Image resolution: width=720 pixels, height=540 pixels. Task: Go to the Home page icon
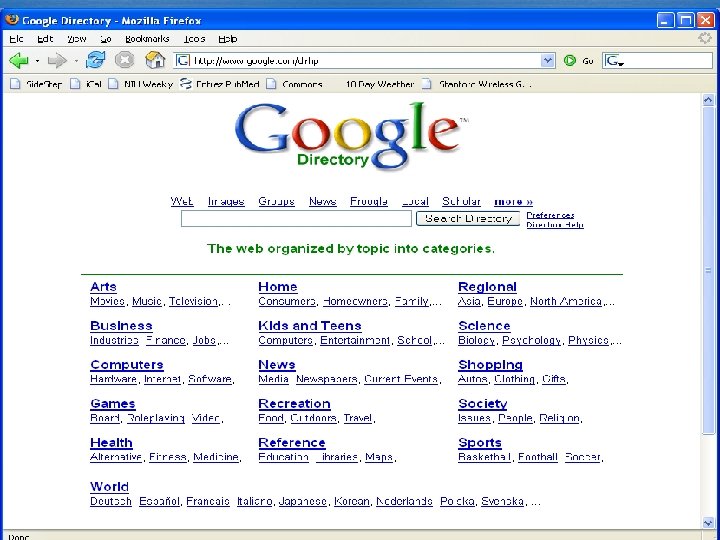pyautogui.click(x=155, y=60)
